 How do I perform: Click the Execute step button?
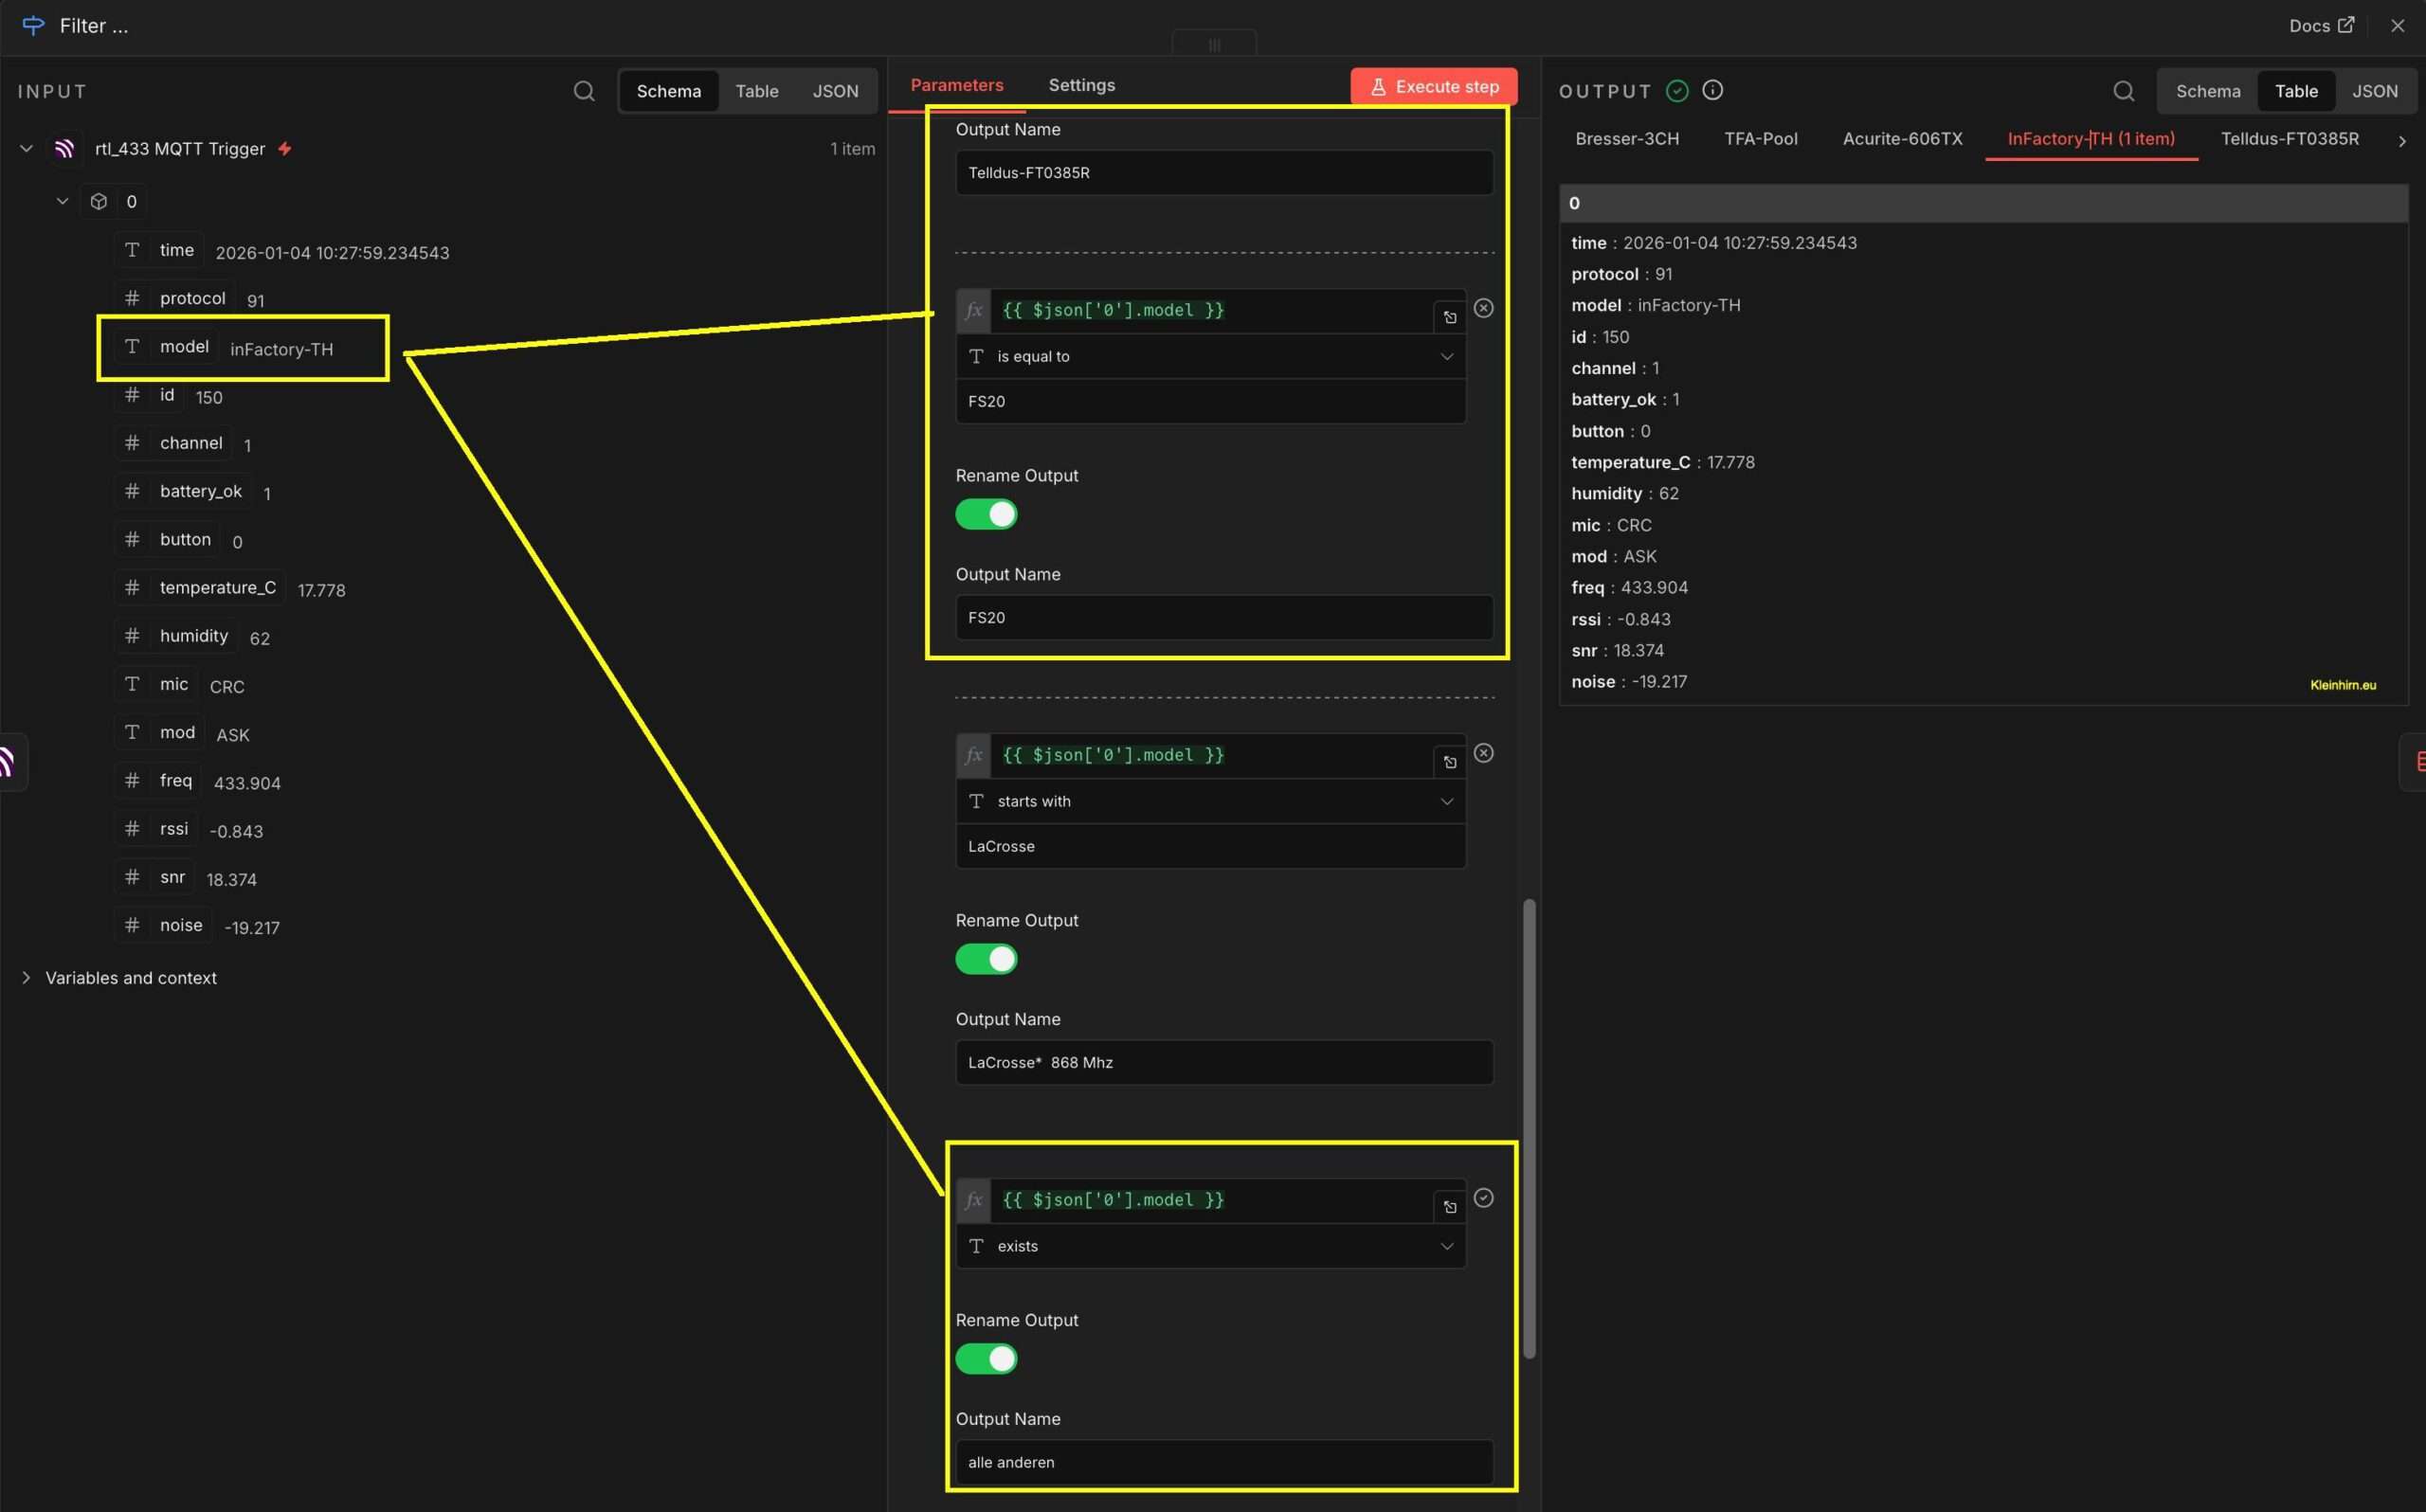1433,86
